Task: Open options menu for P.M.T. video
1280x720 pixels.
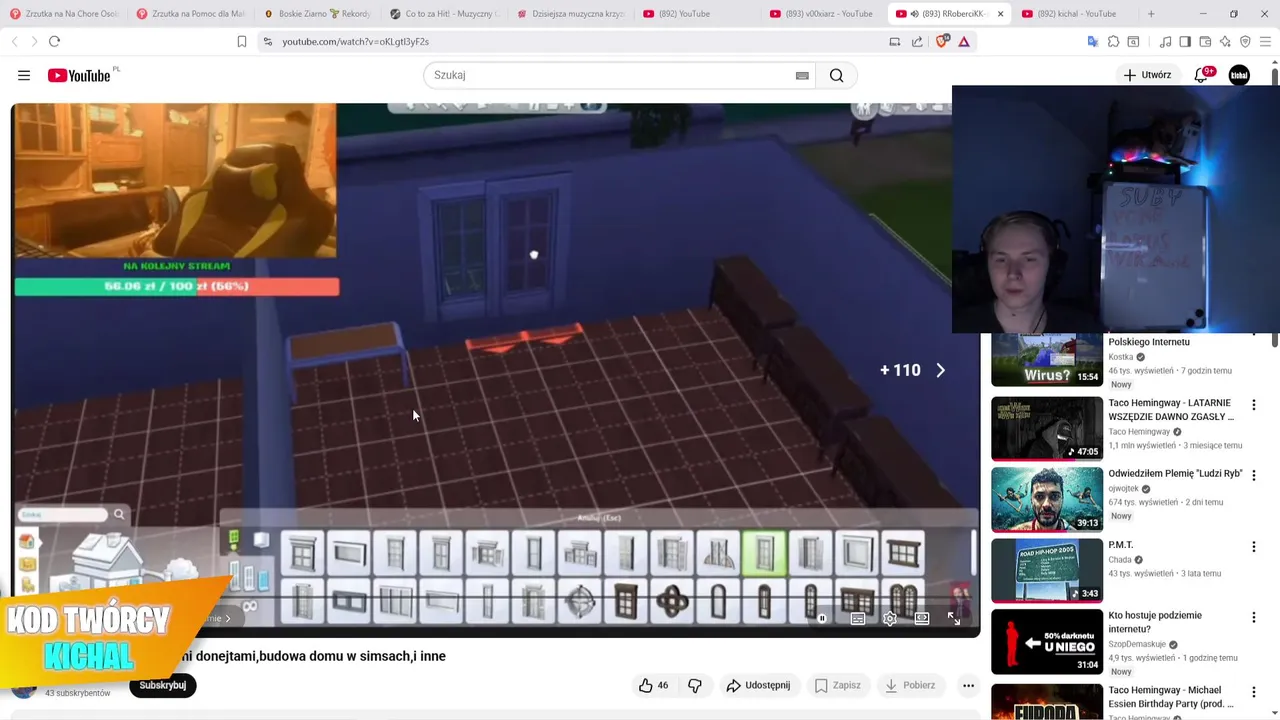Action: 1254,547
